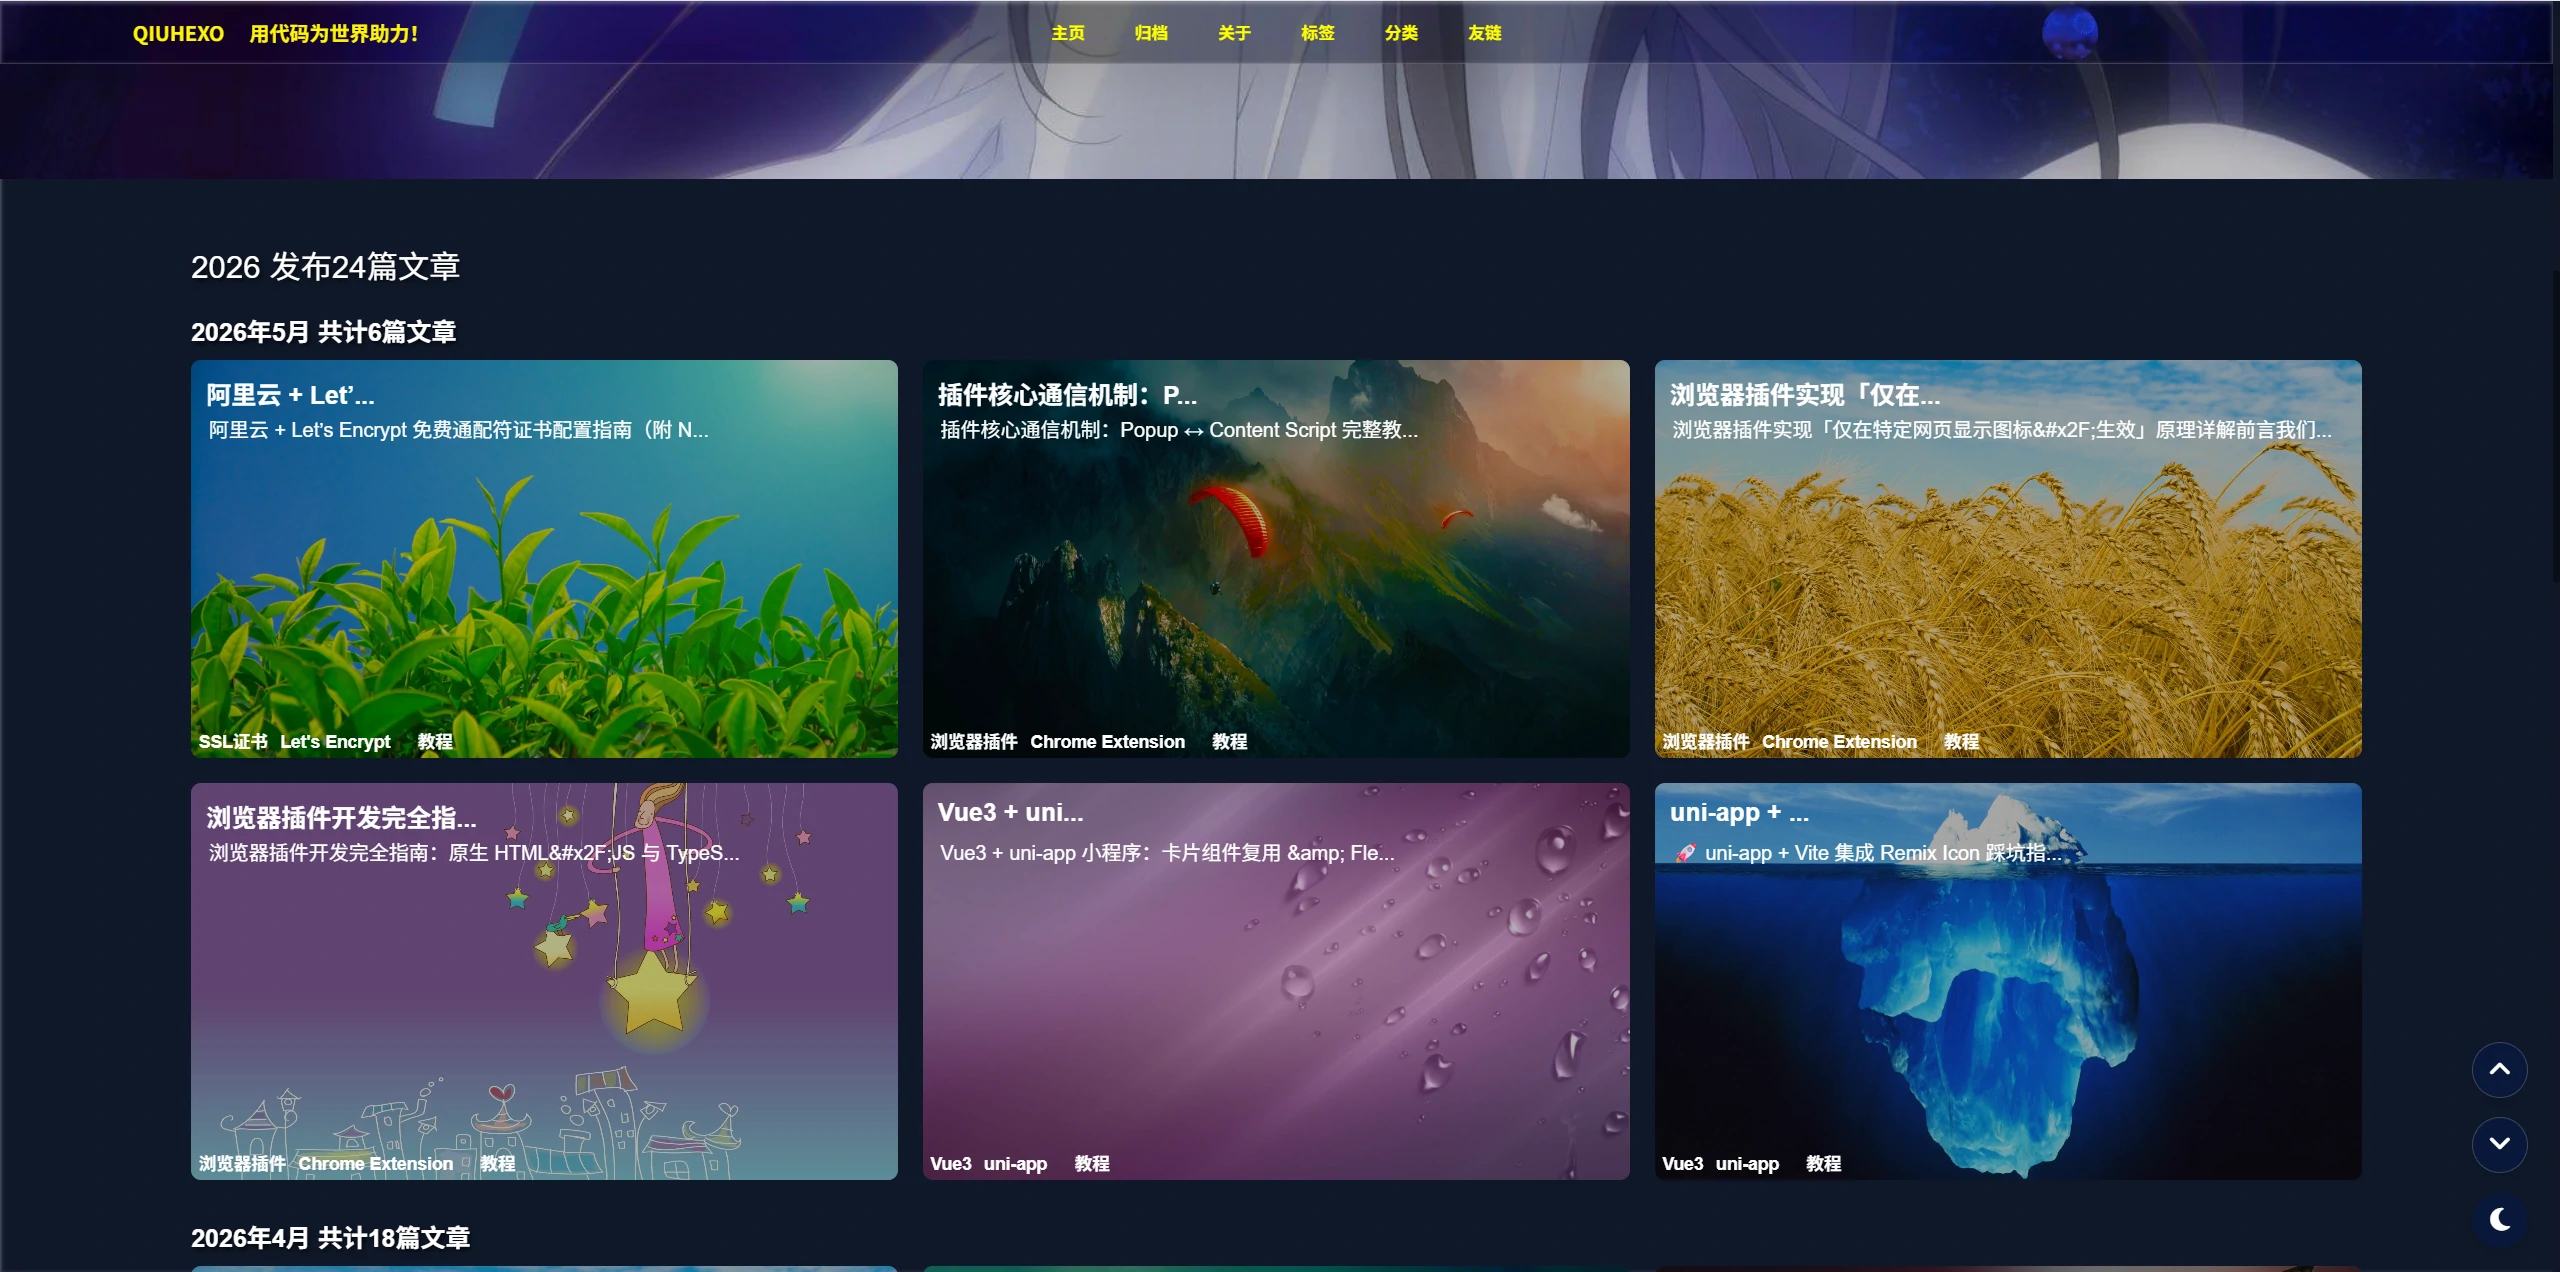Click Chrome Extension tag on the wheat field card
This screenshot has width=2560, height=1272.
click(1839, 742)
